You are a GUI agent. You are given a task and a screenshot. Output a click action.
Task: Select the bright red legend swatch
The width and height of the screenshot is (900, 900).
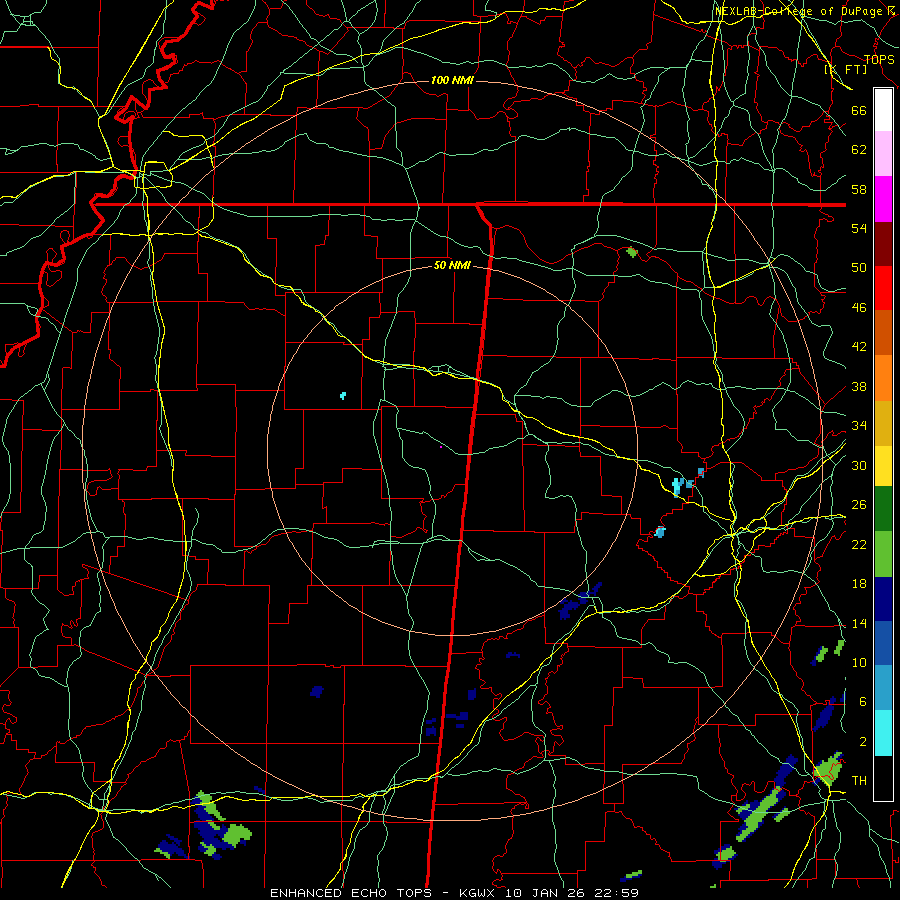coord(883,288)
